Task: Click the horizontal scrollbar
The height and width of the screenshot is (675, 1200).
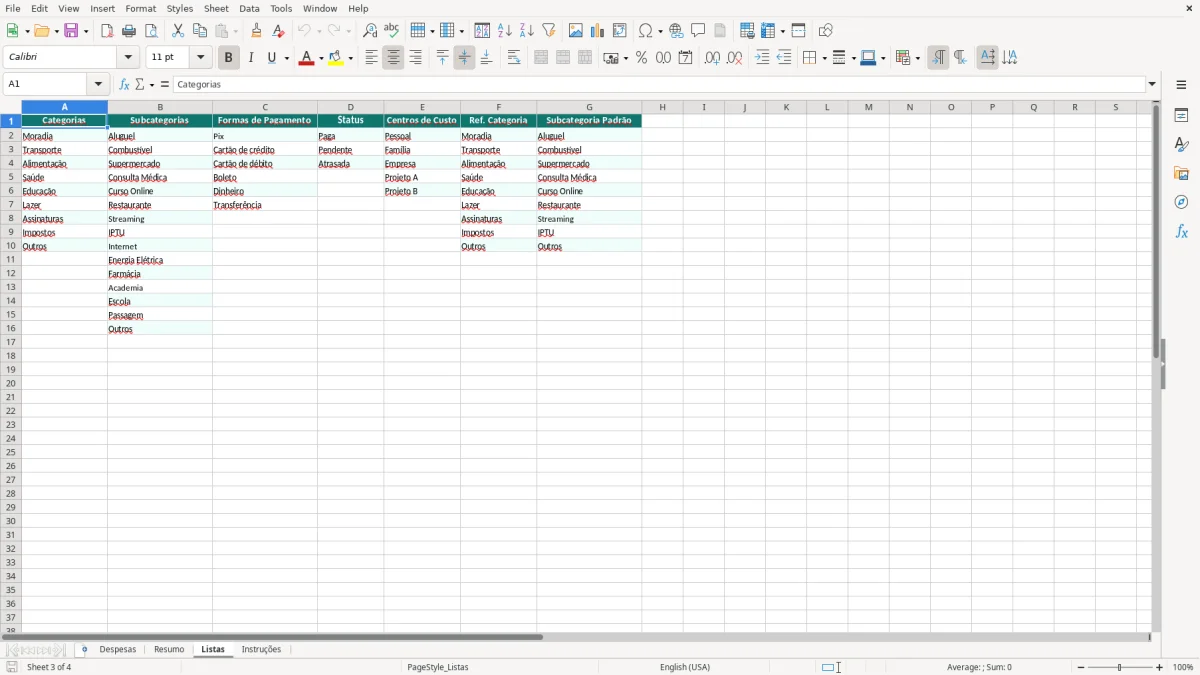Action: (272, 637)
